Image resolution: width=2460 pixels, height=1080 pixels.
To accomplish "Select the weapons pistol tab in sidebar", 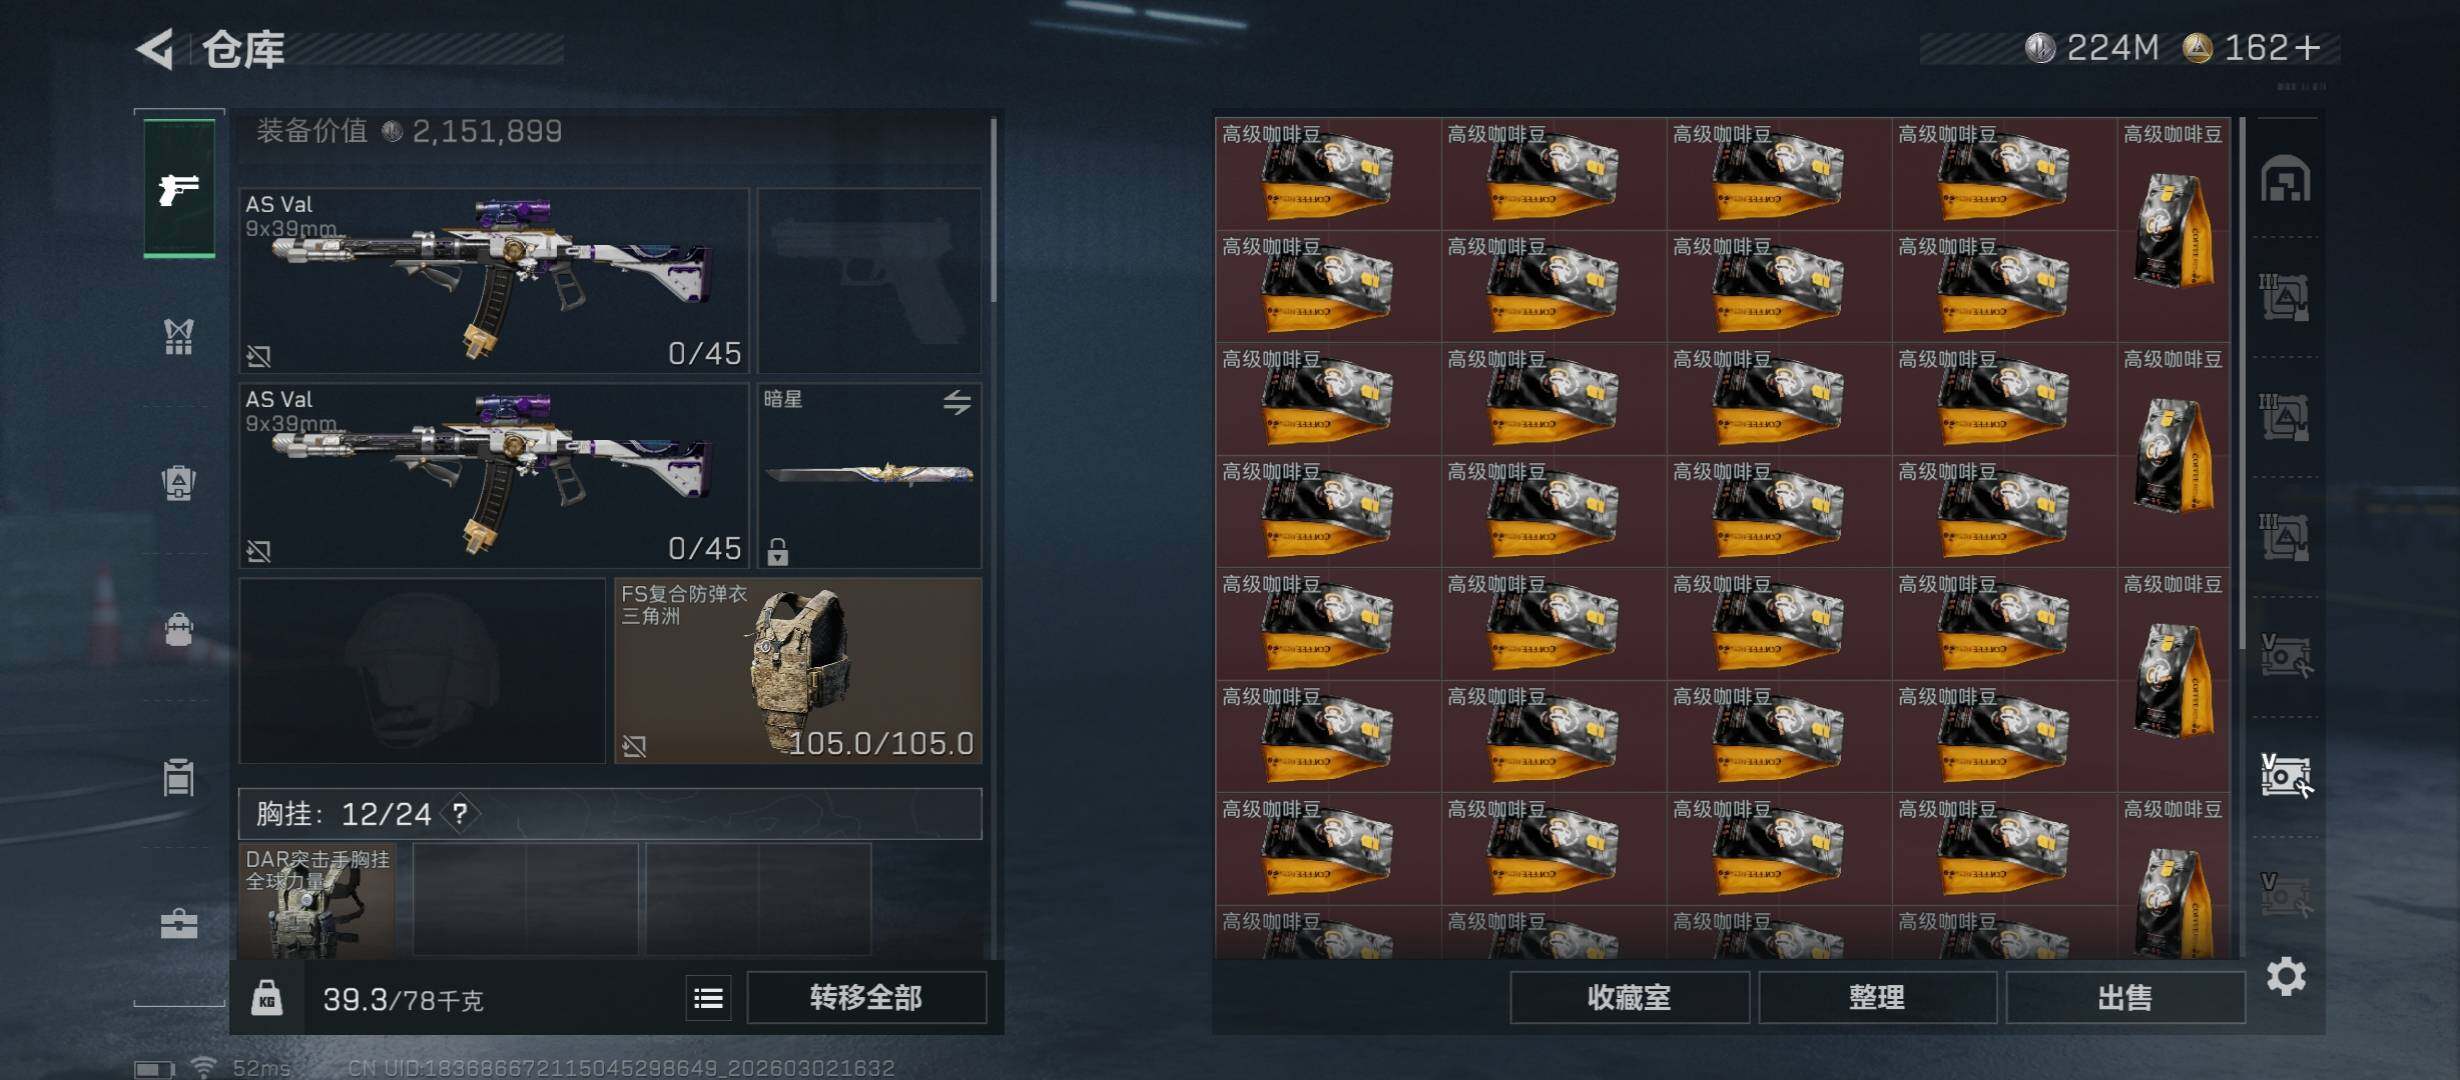I will (x=179, y=188).
